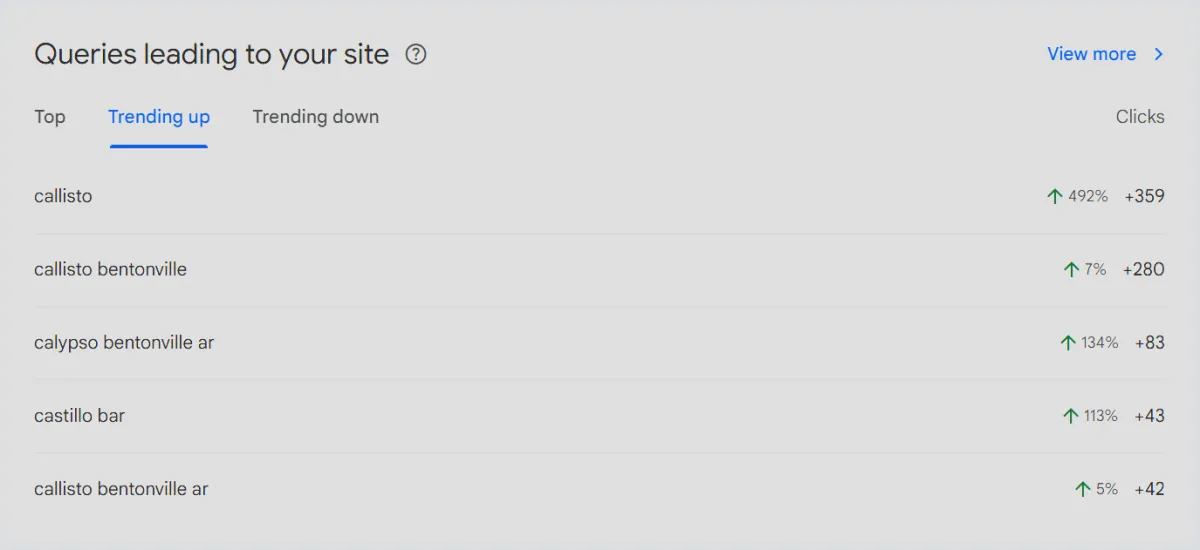1200x550 pixels.
Task: Click the Clicks column header
Action: 1140,117
